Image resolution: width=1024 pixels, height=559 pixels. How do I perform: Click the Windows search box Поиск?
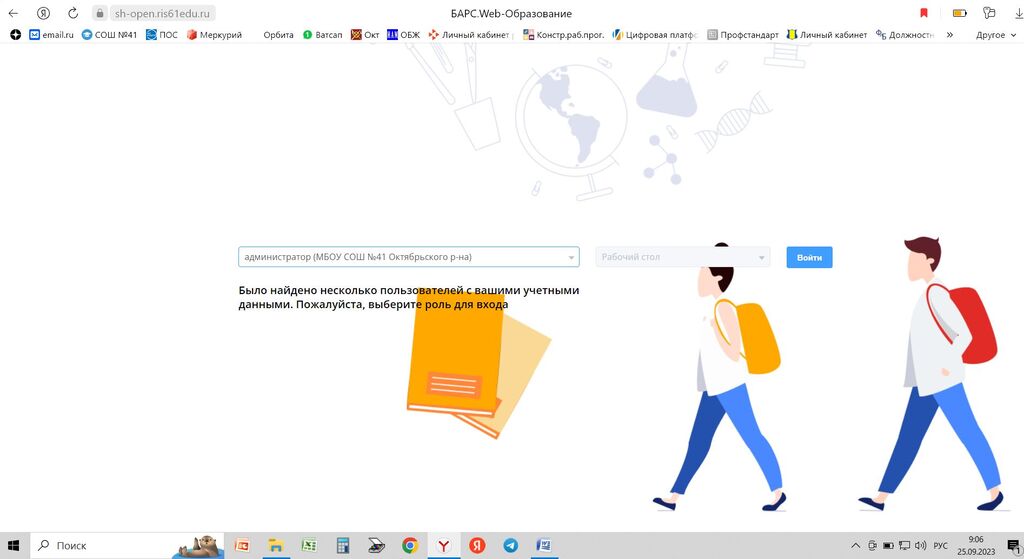pos(100,545)
